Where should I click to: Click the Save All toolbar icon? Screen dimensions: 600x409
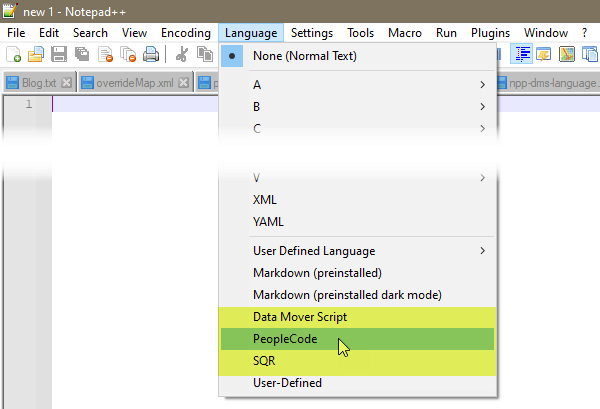[82, 54]
